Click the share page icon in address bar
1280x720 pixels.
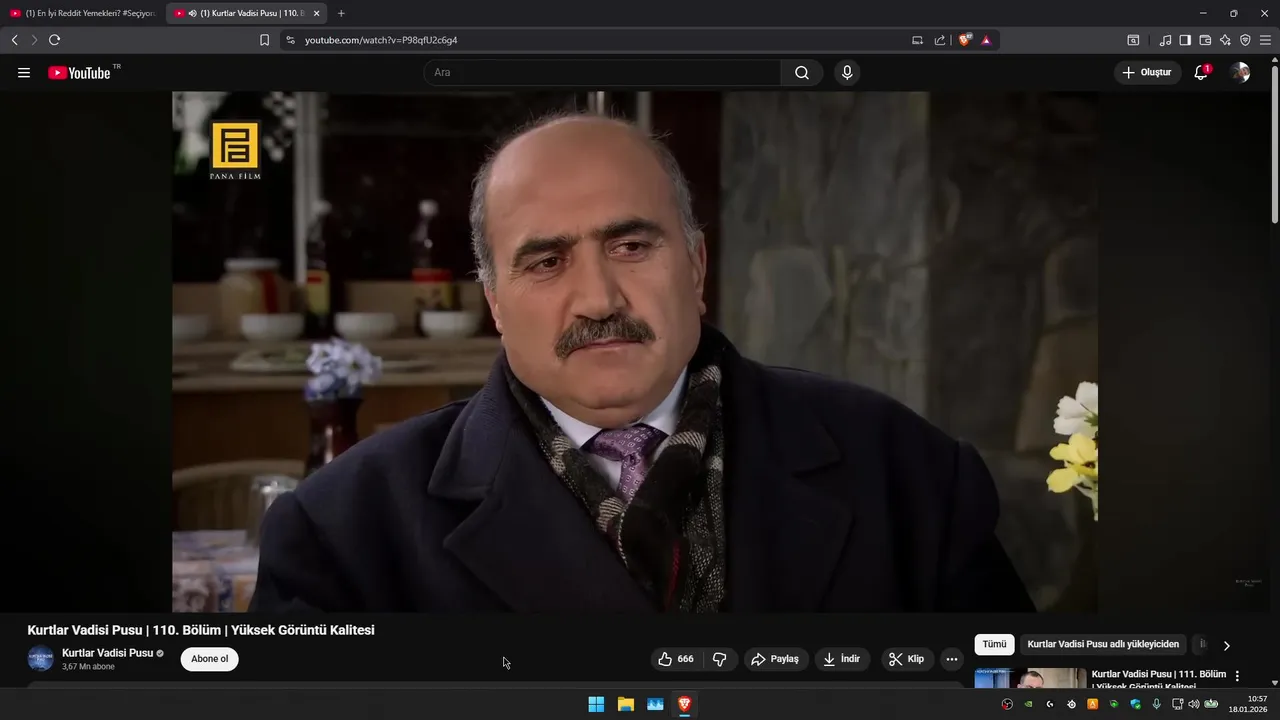(940, 40)
